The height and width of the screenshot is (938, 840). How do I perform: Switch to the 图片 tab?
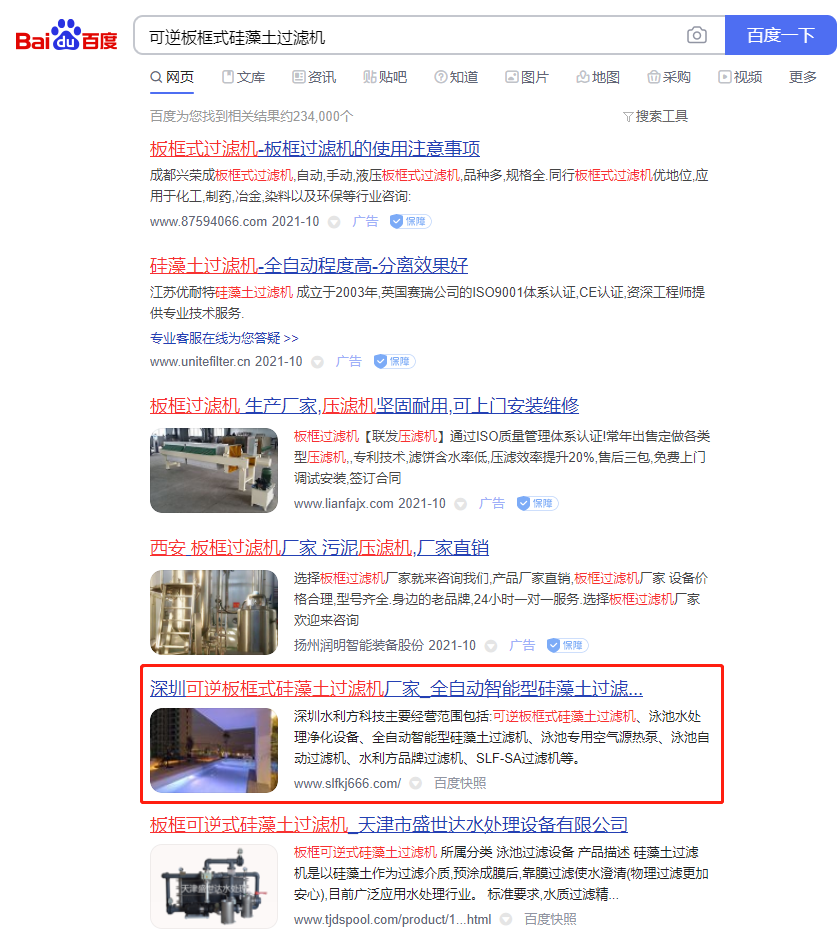pos(527,77)
